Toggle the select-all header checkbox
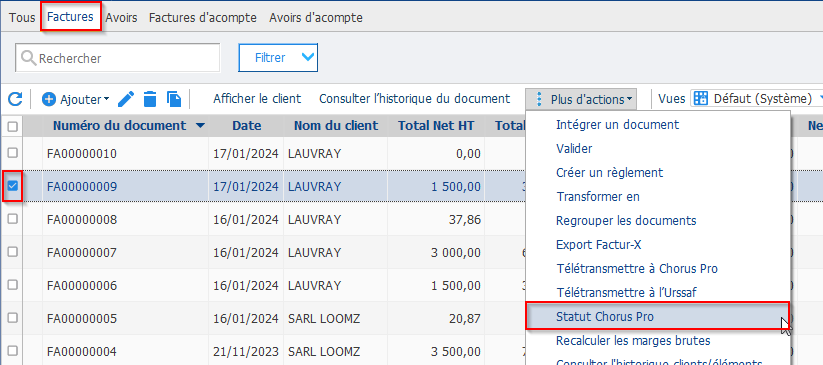 click(x=13, y=126)
